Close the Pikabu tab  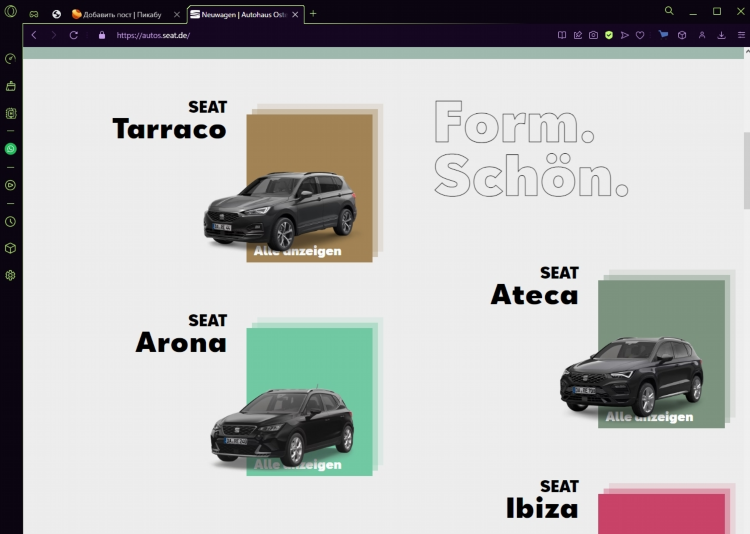click(x=176, y=14)
